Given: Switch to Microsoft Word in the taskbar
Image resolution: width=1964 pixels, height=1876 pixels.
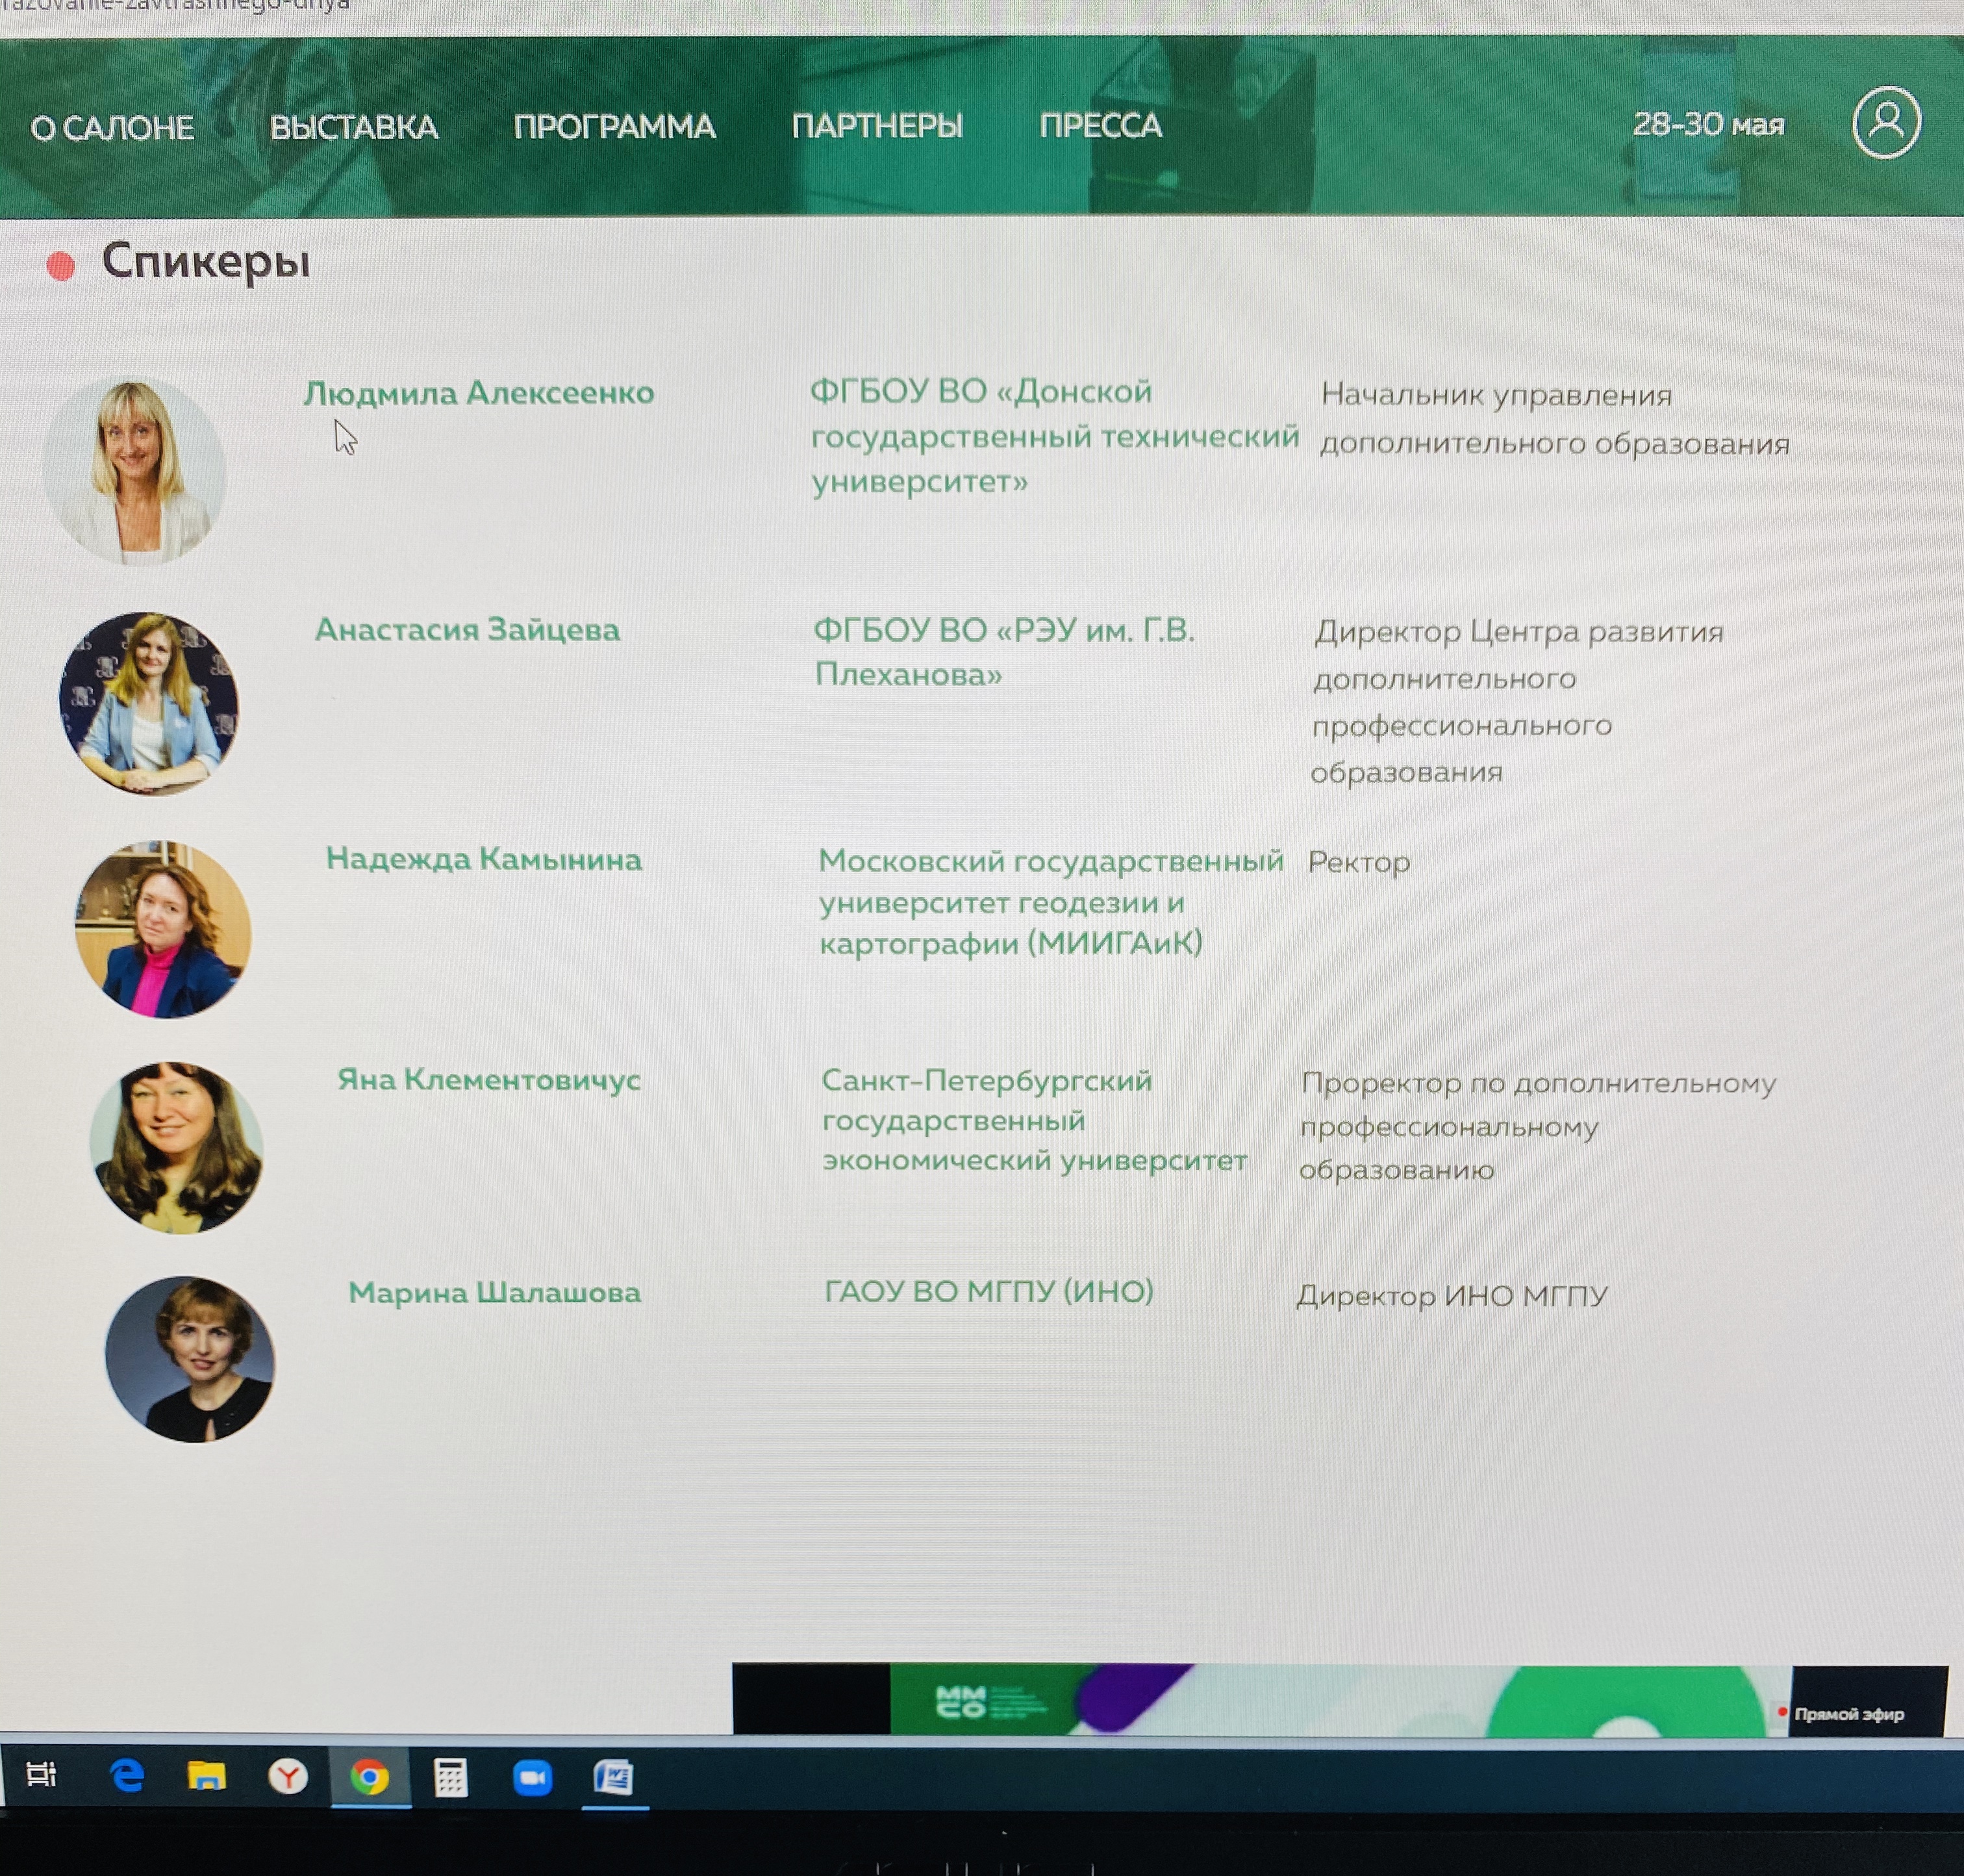Looking at the screenshot, I should coord(613,1778).
